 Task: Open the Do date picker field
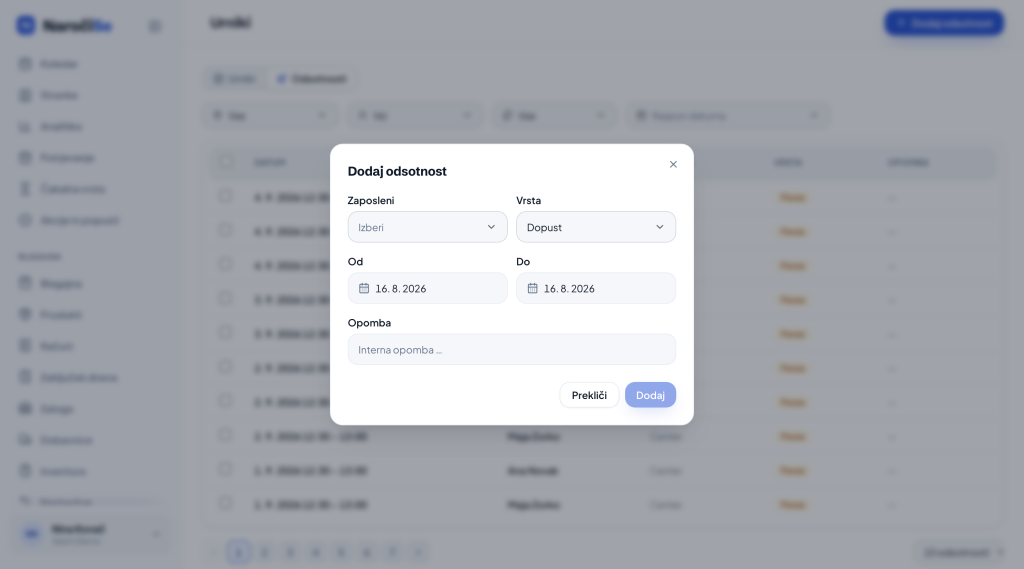point(596,288)
